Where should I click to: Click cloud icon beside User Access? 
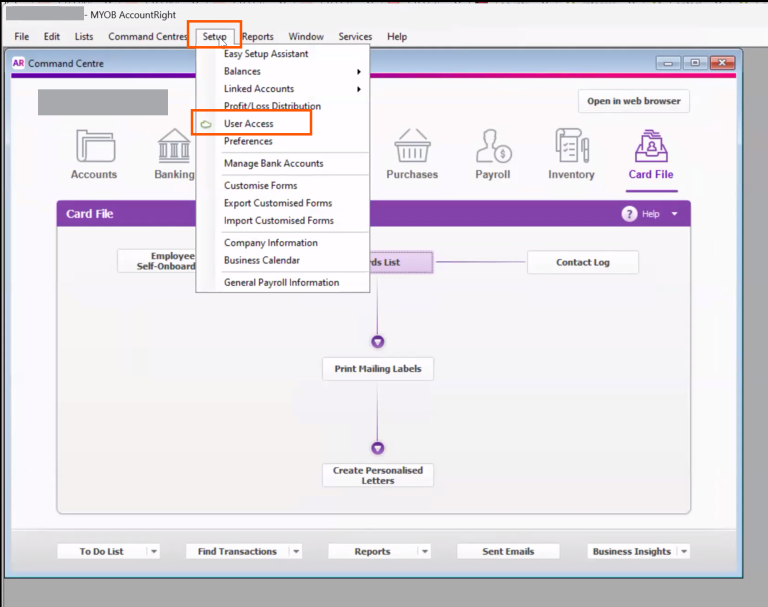coord(206,124)
